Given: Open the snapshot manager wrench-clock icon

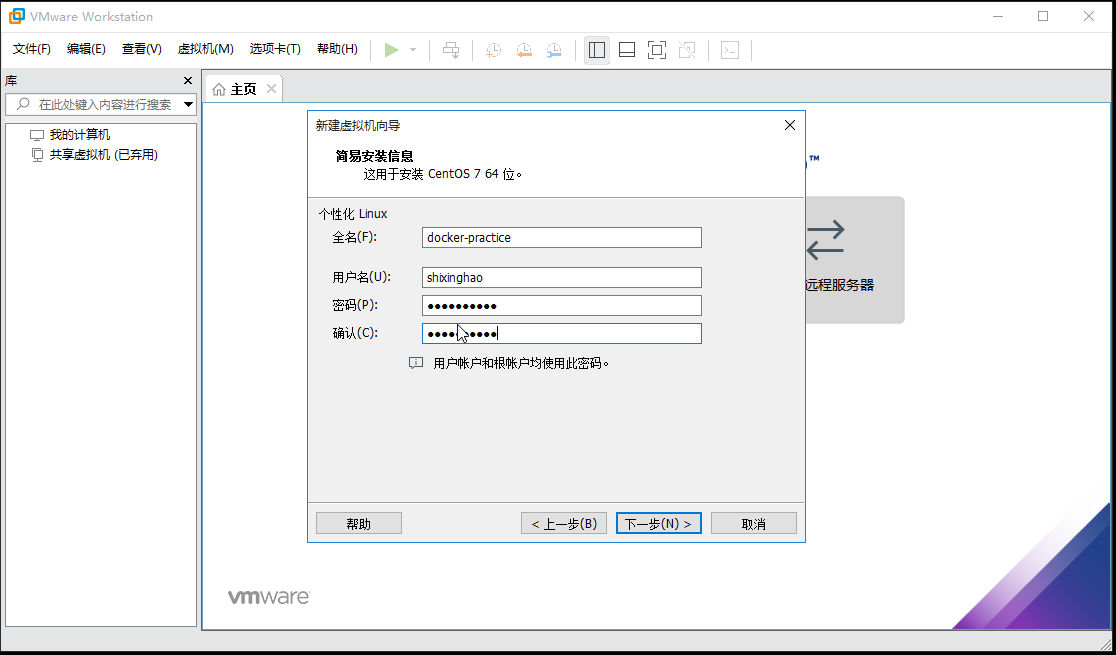Looking at the screenshot, I should tap(554, 50).
